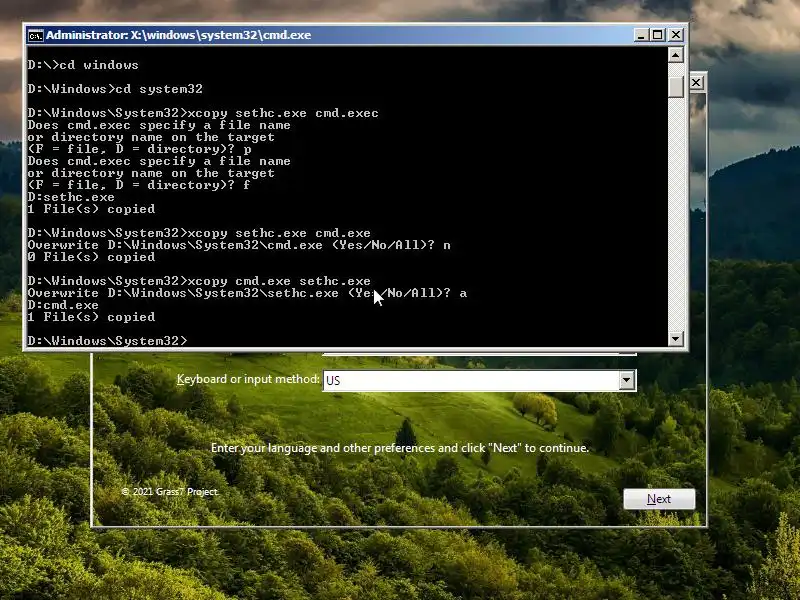The image size is (800, 600).
Task: Click the "Overwrite D:\Windows\System32\cmd.exe" prompt line
Action: 239,245
